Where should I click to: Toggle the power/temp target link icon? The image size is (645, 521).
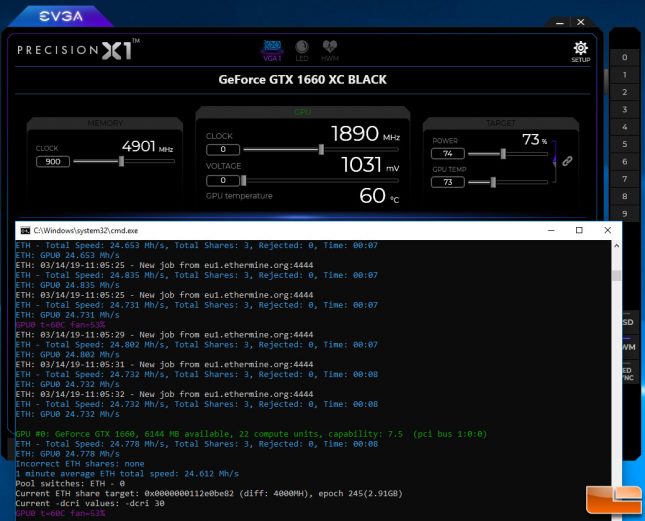pyautogui.click(x=567, y=161)
